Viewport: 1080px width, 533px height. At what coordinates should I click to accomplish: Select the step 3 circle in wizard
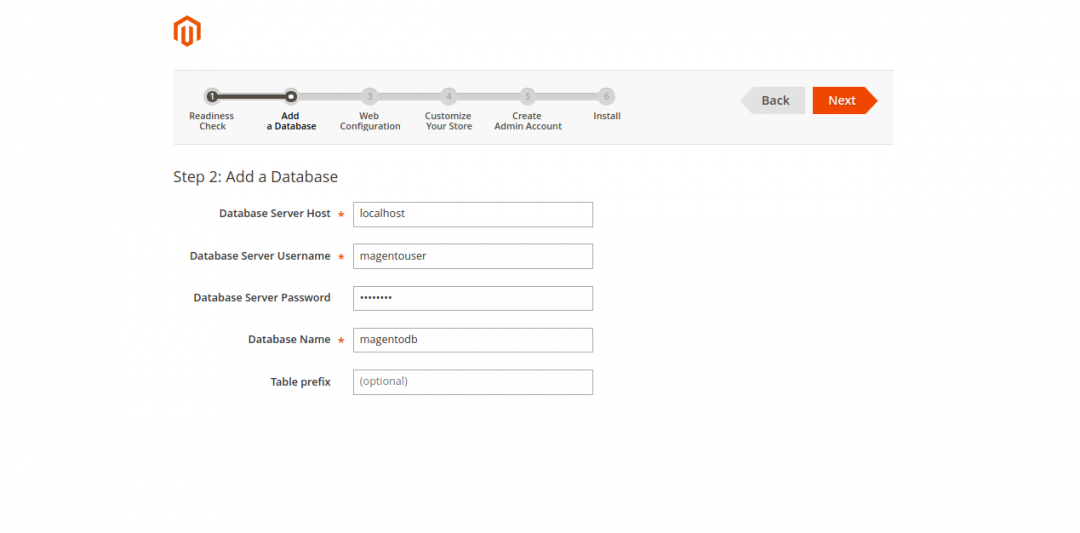pos(370,97)
